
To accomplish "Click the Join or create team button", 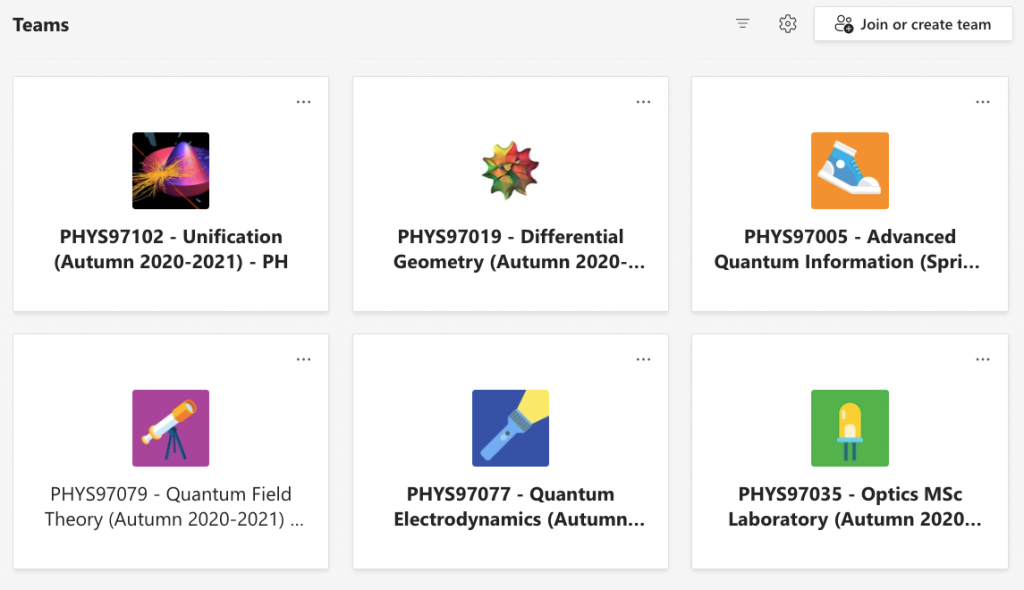I will click(915, 24).
